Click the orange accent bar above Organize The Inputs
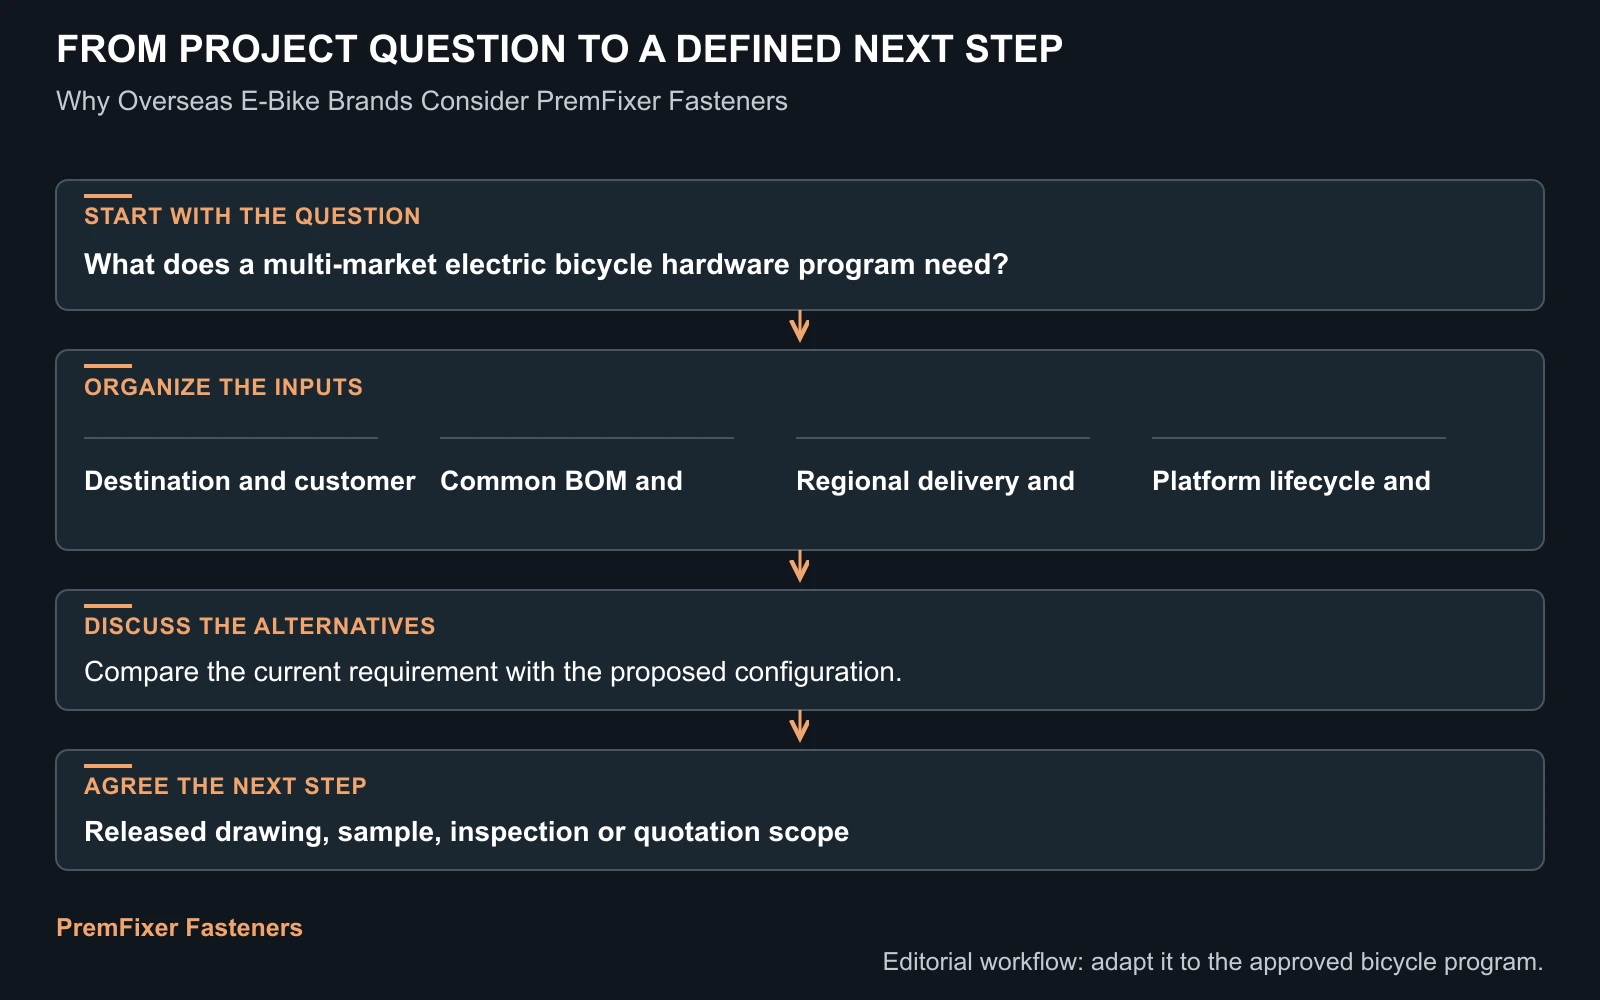 click(108, 366)
